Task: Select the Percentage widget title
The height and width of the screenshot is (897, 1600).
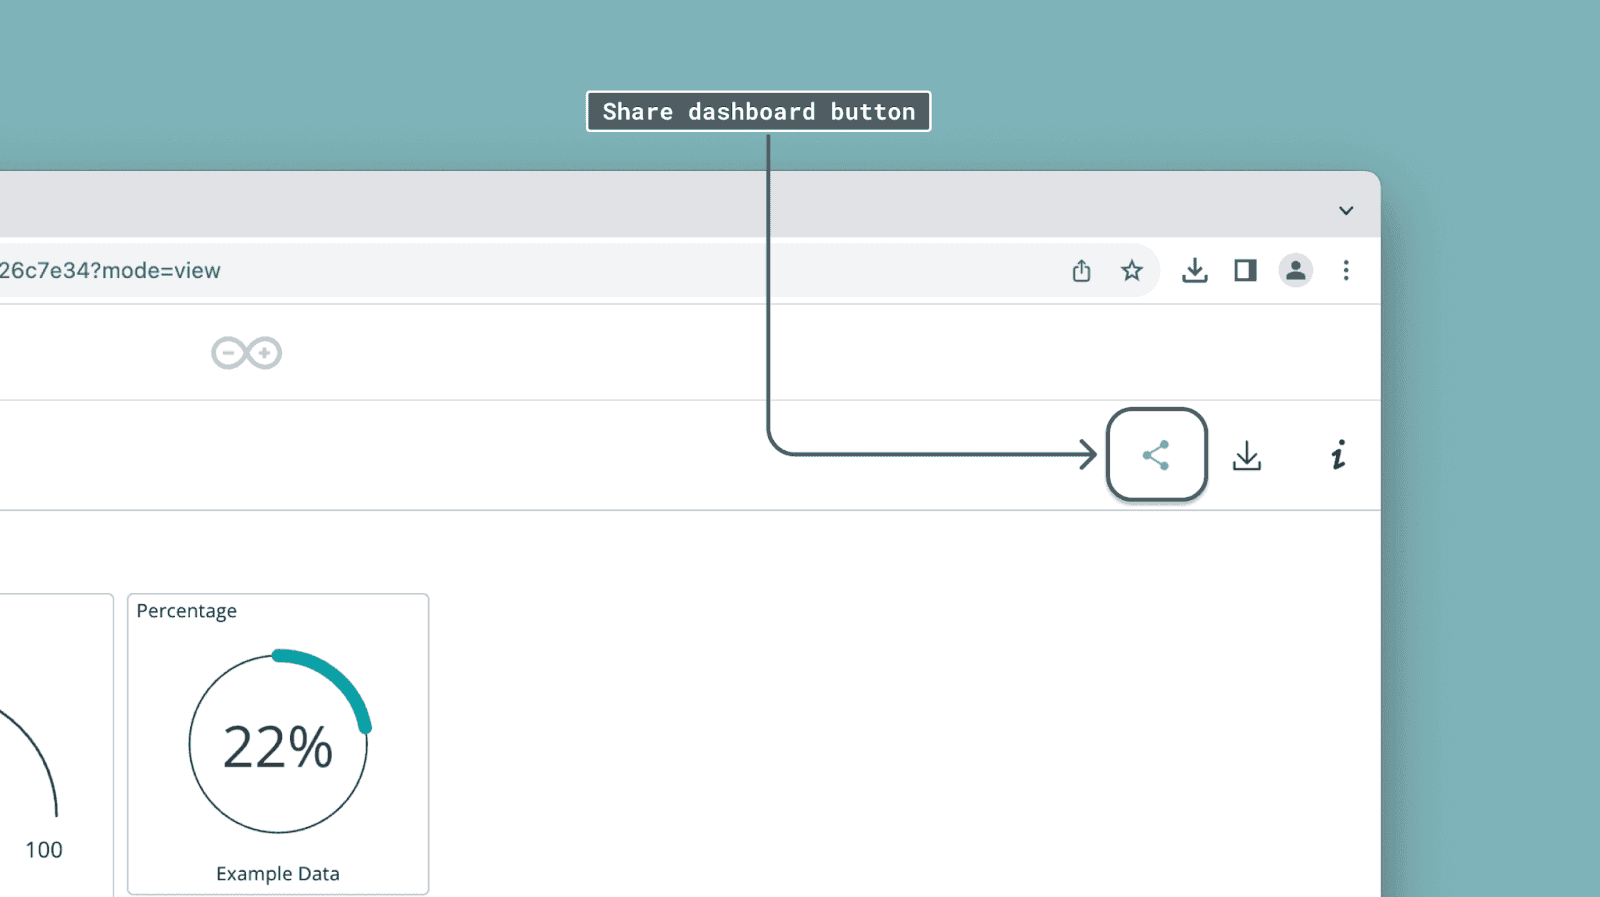Action: [x=187, y=611]
